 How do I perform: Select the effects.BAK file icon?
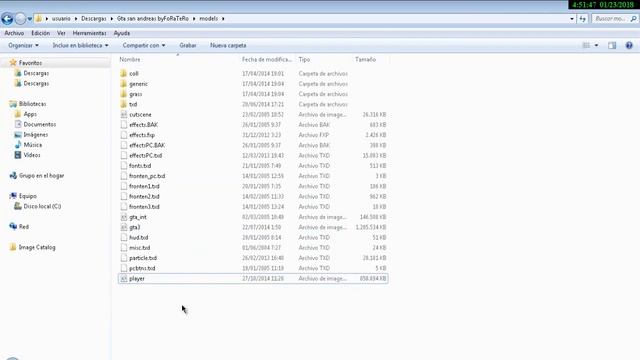tap(124, 125)
